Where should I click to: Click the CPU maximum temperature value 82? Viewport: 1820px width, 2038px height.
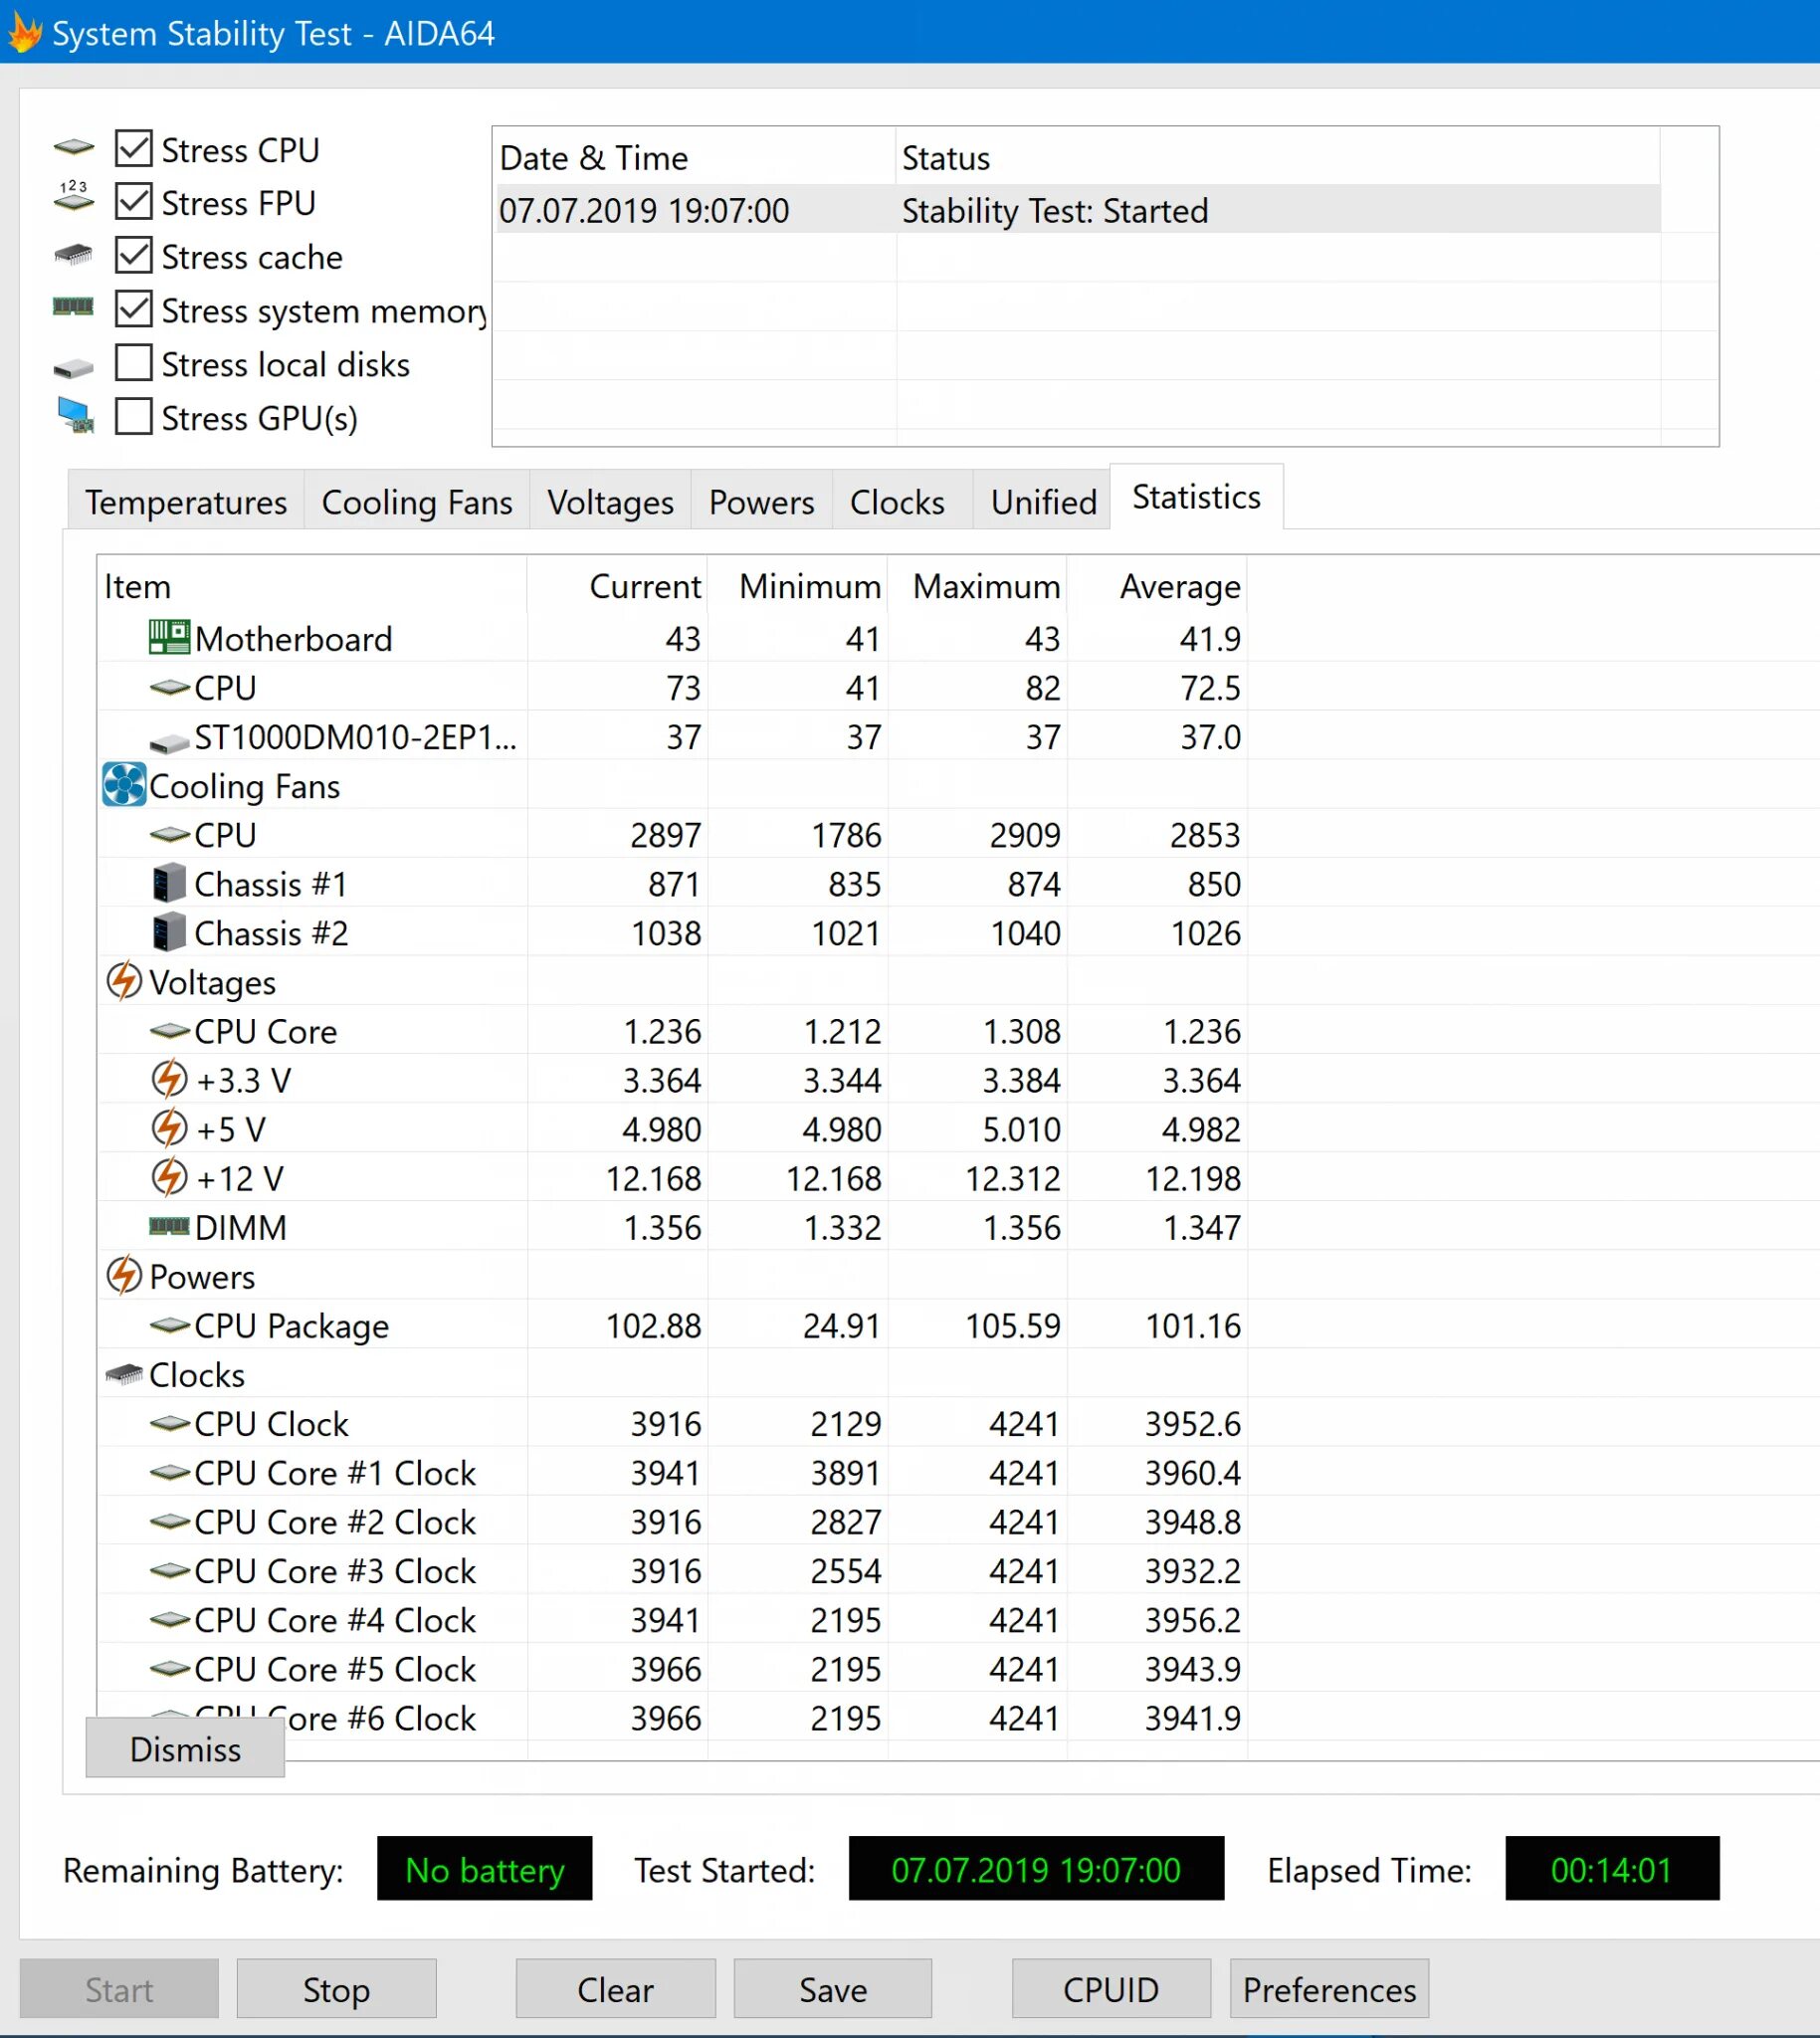pyautogui.click(x=1042, y=687)
